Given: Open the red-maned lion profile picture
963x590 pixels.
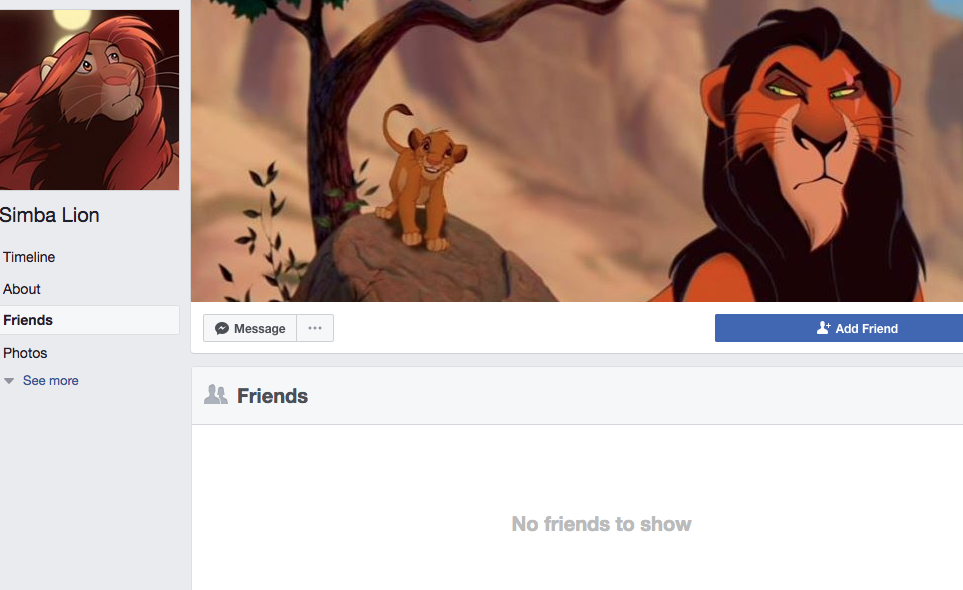Looking at the screenshot, I should [x=89, y=99].
